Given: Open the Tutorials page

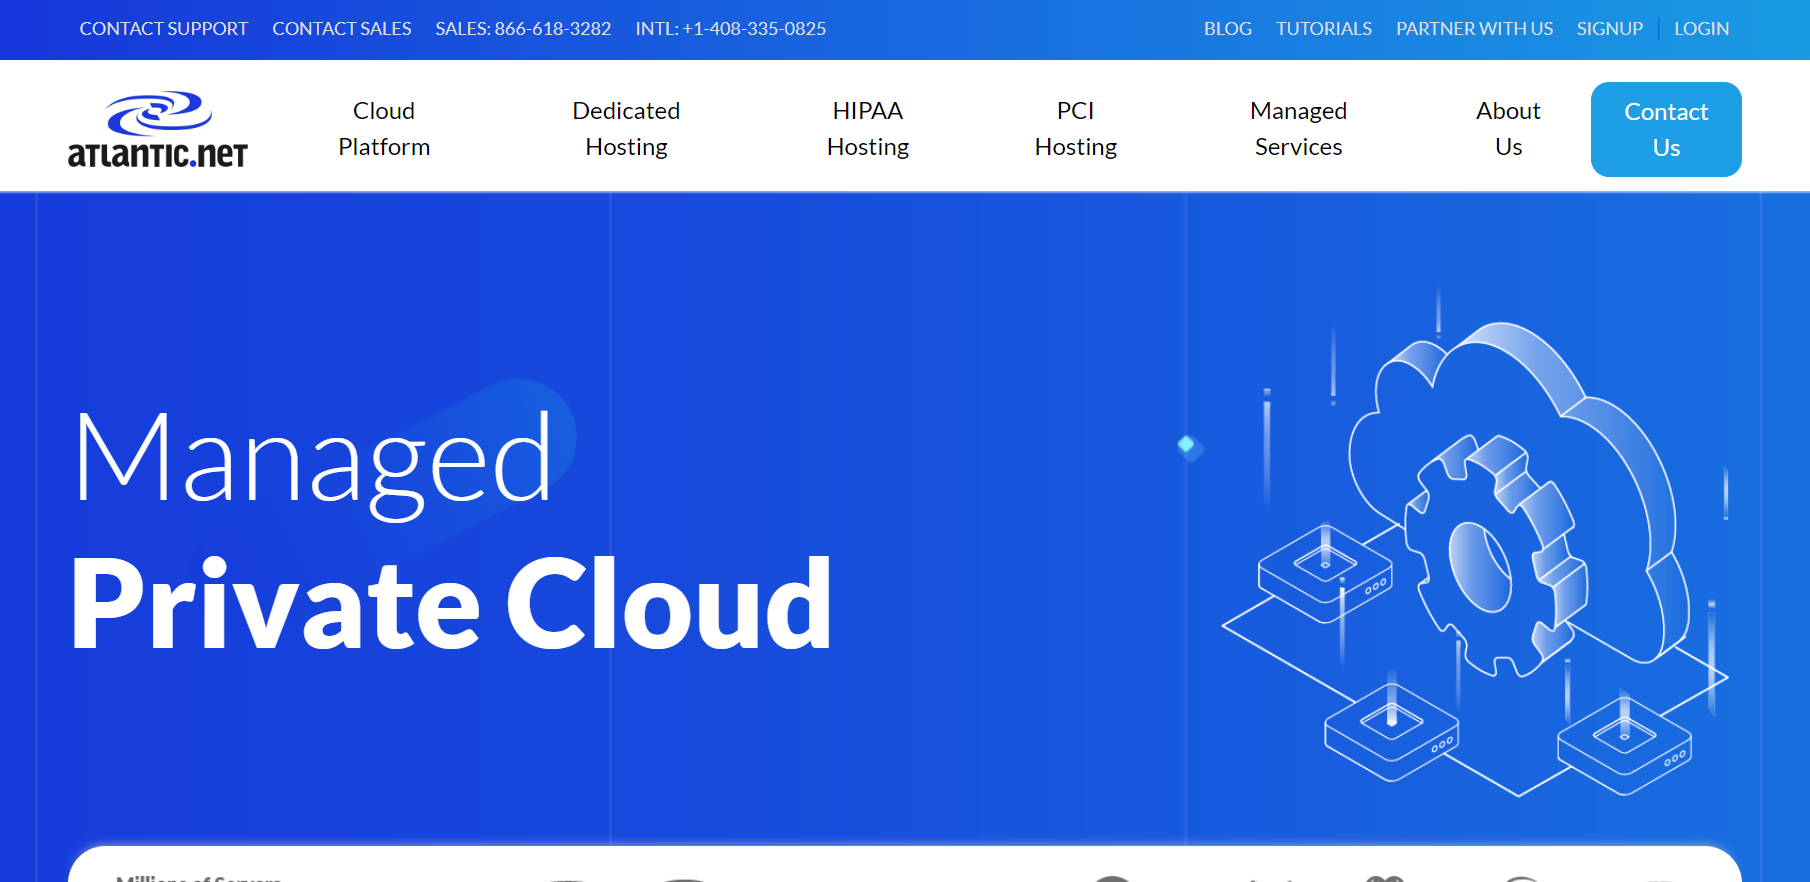Looking at the screenshot, I should (1323, 29).
